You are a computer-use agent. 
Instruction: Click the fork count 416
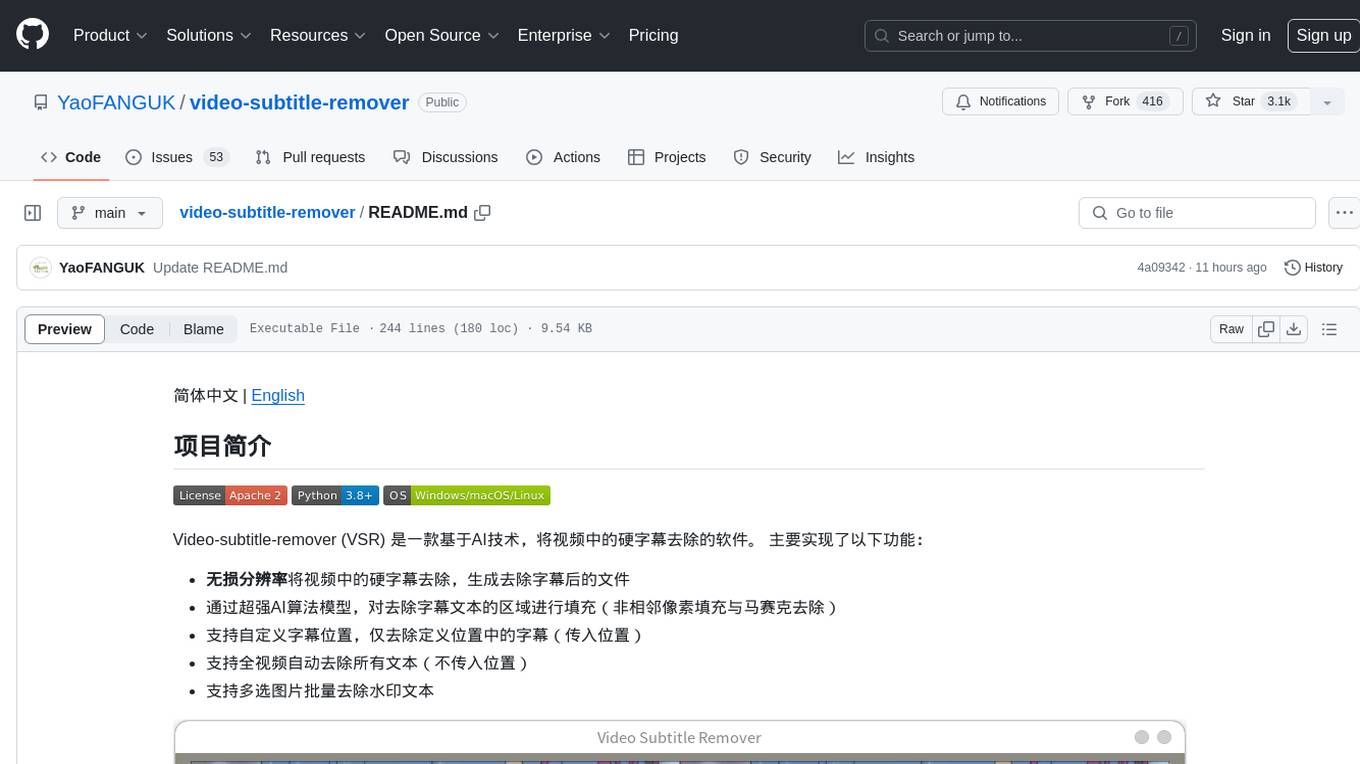1152,101
